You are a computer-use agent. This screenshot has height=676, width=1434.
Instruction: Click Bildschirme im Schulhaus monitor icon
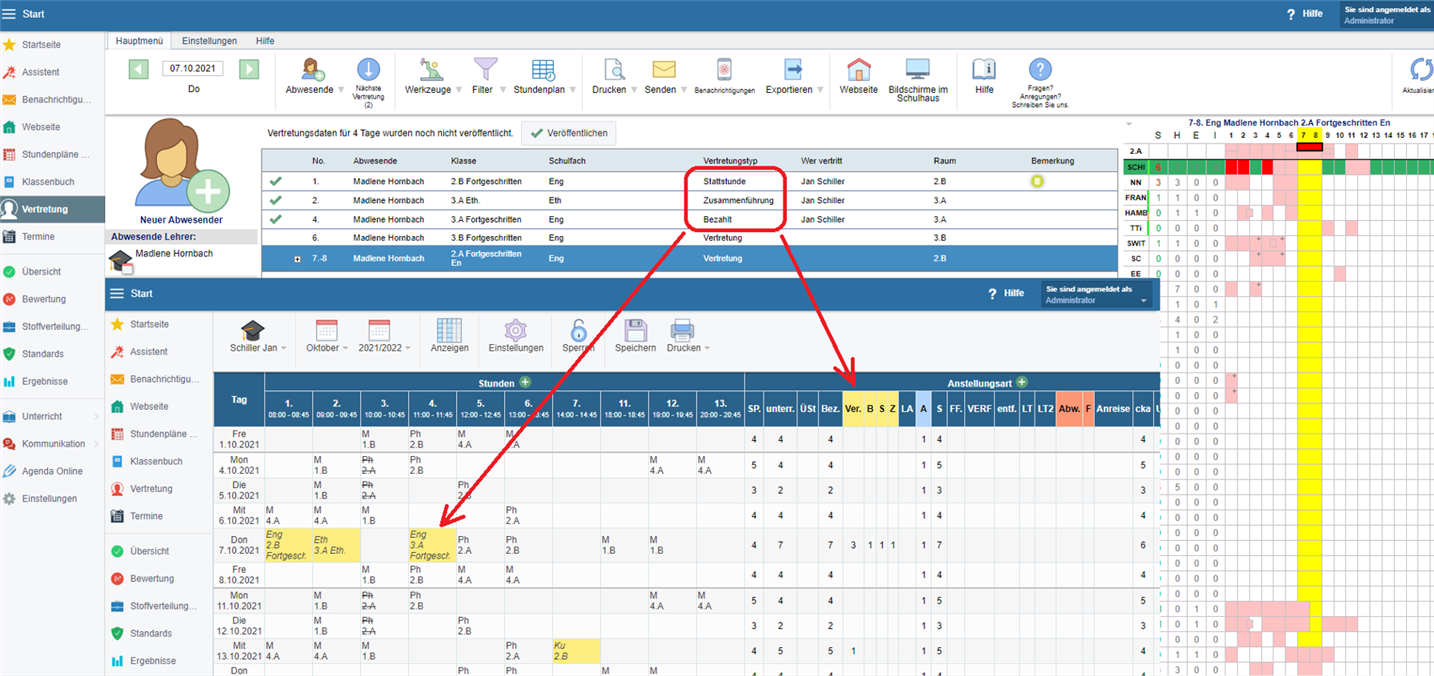click(x=918, y=69)
